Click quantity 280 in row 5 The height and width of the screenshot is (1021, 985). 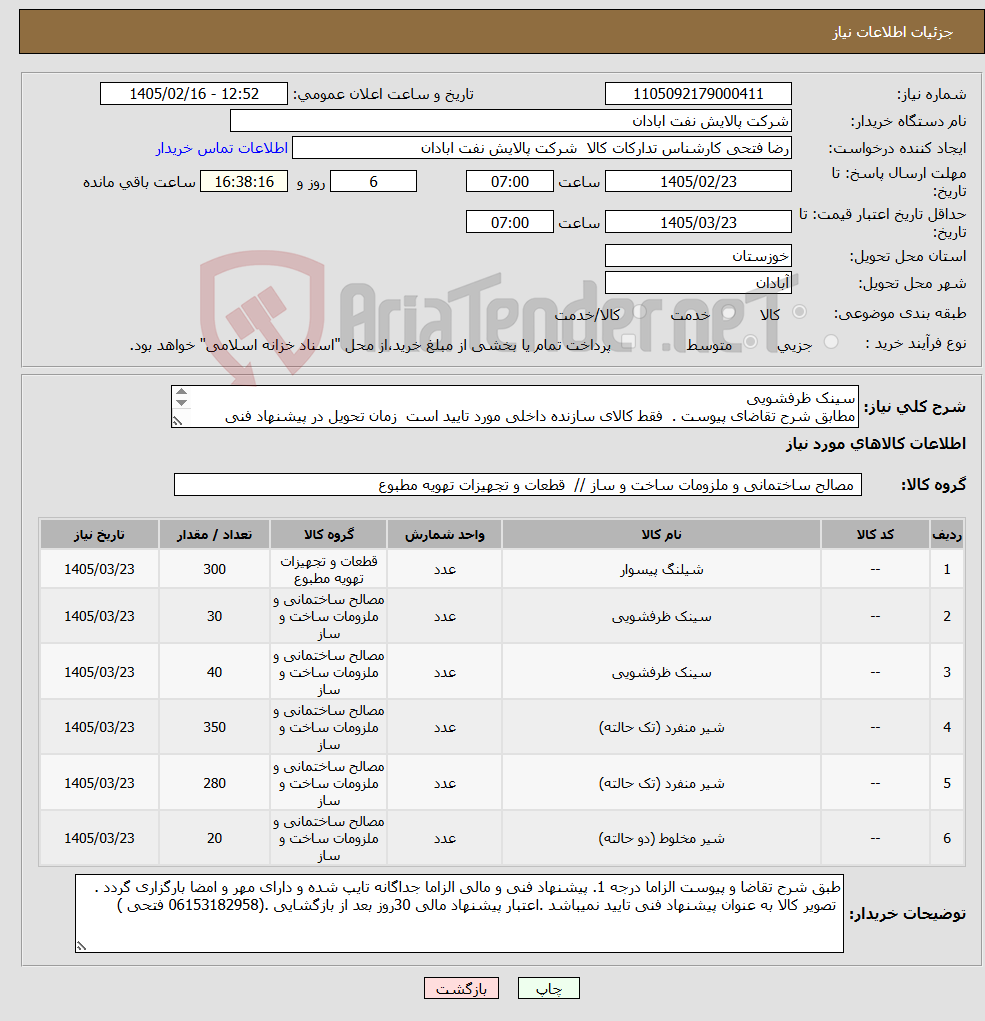[x=214, y=784]
